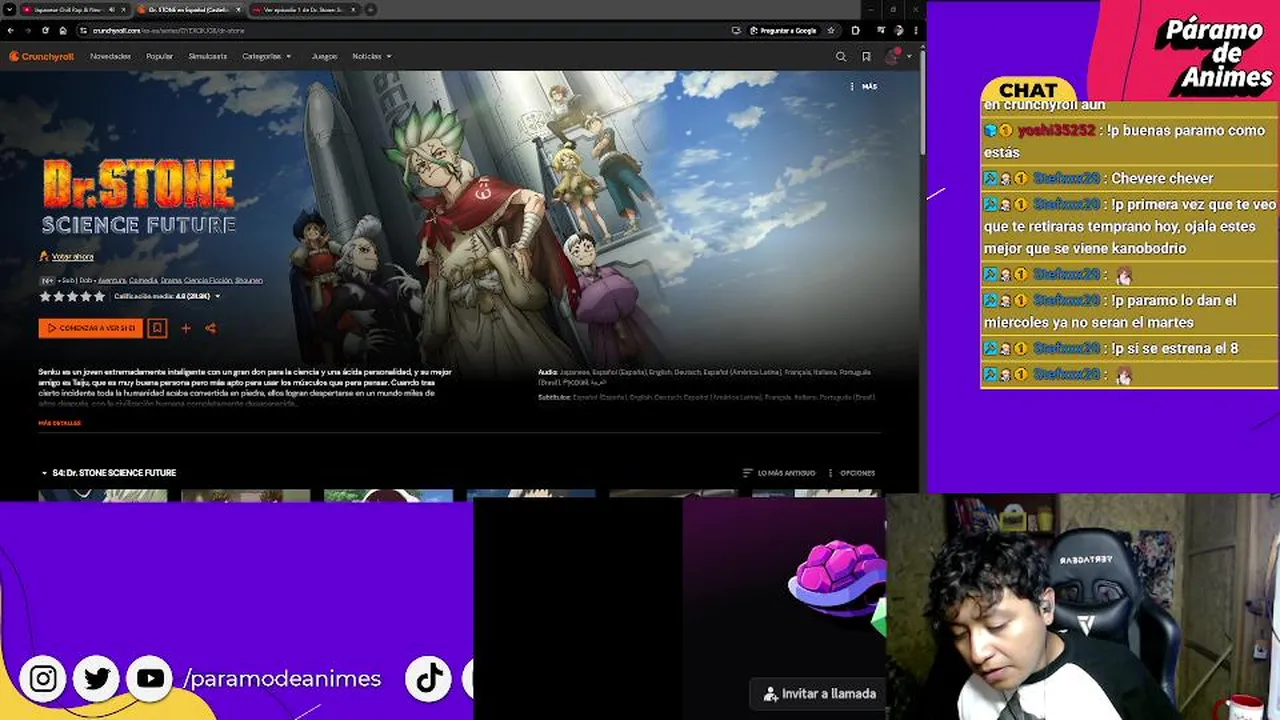Click the Comenzar a ver S1 E1 button

(x=90, y=328)
